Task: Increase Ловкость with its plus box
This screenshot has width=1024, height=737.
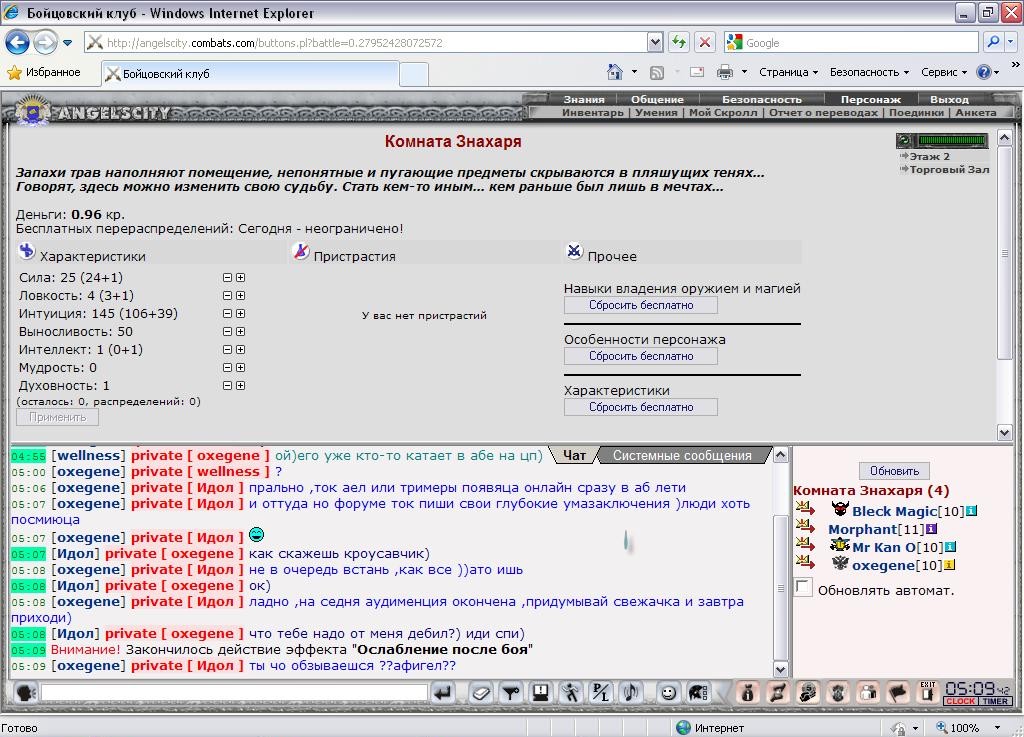Action: 240,296
